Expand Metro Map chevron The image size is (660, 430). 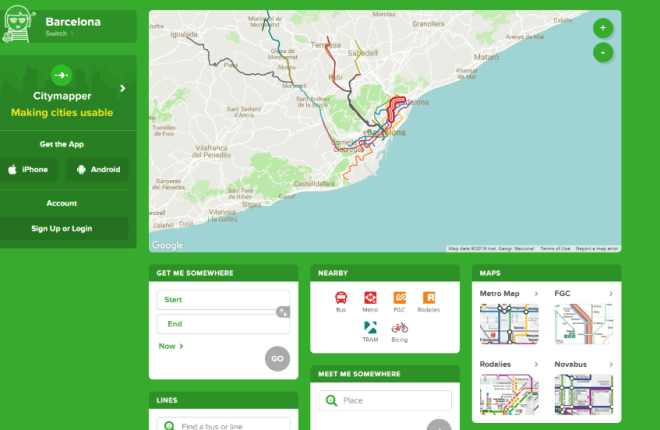click(x=536, y=294)
